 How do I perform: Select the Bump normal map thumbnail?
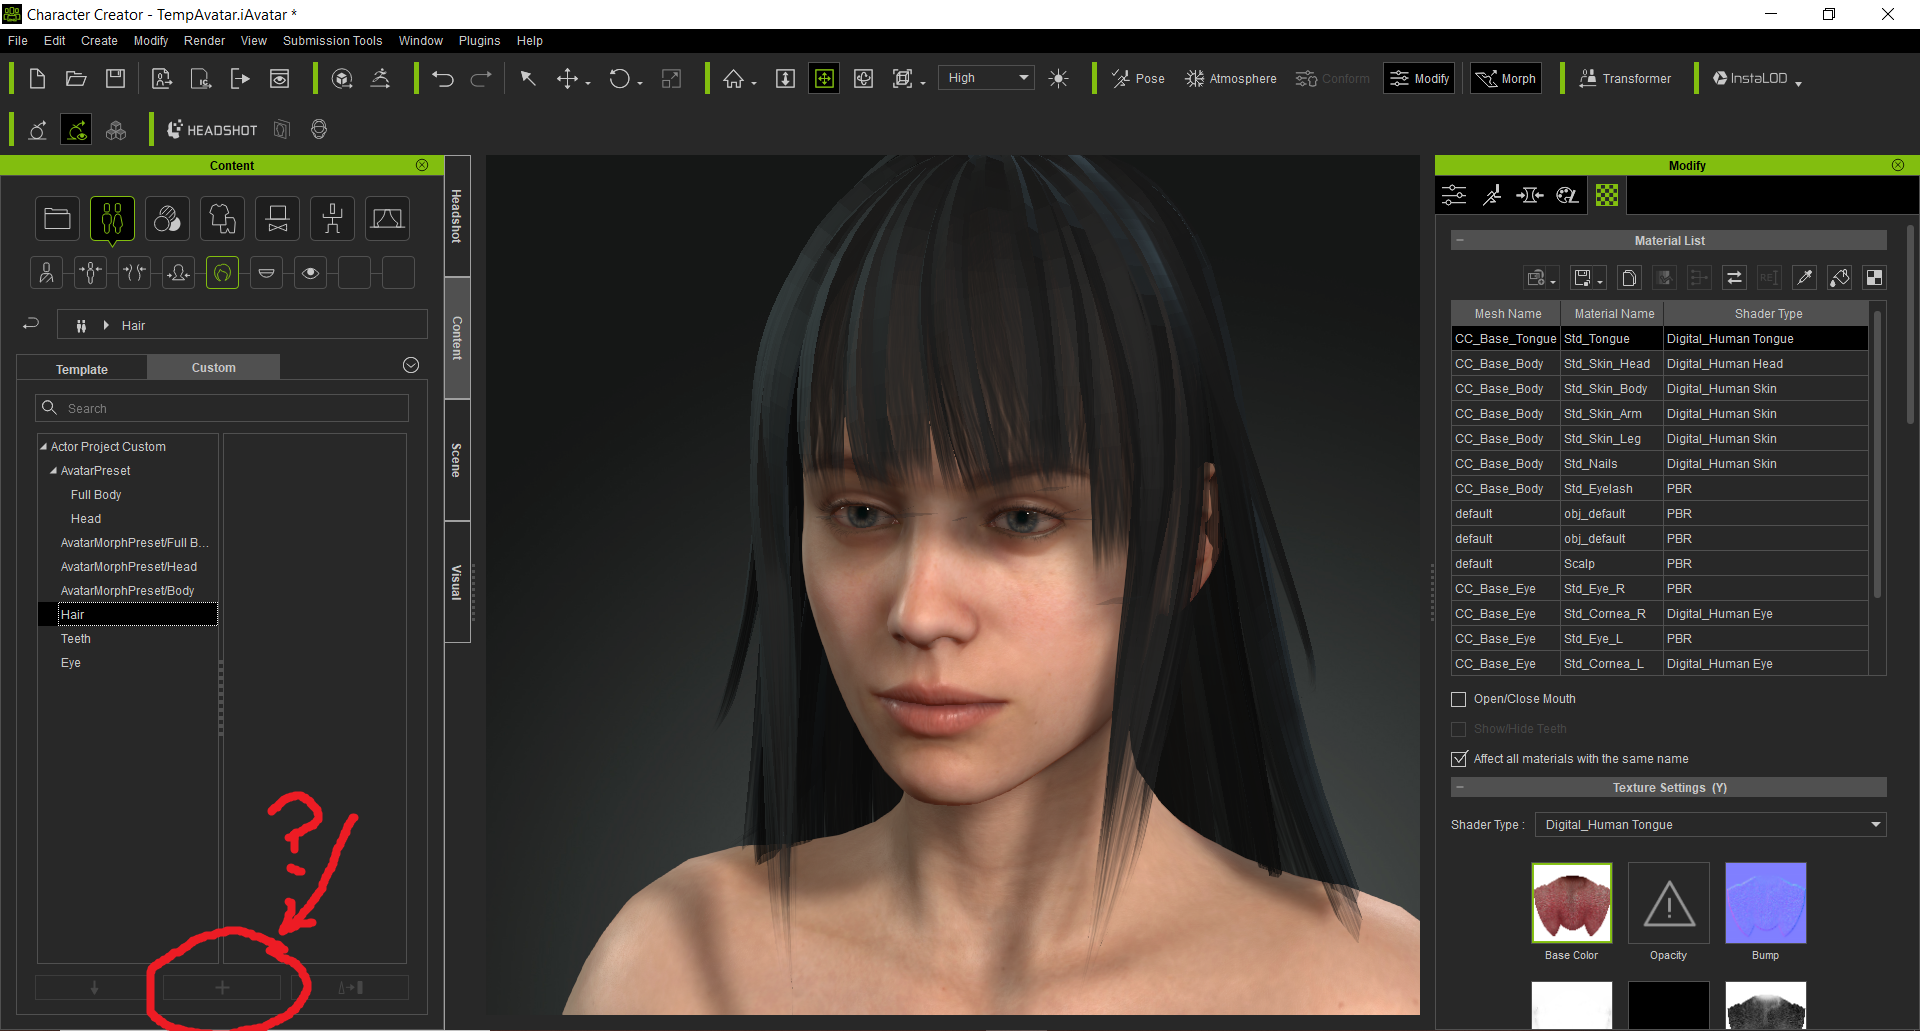pos(1765,903)
